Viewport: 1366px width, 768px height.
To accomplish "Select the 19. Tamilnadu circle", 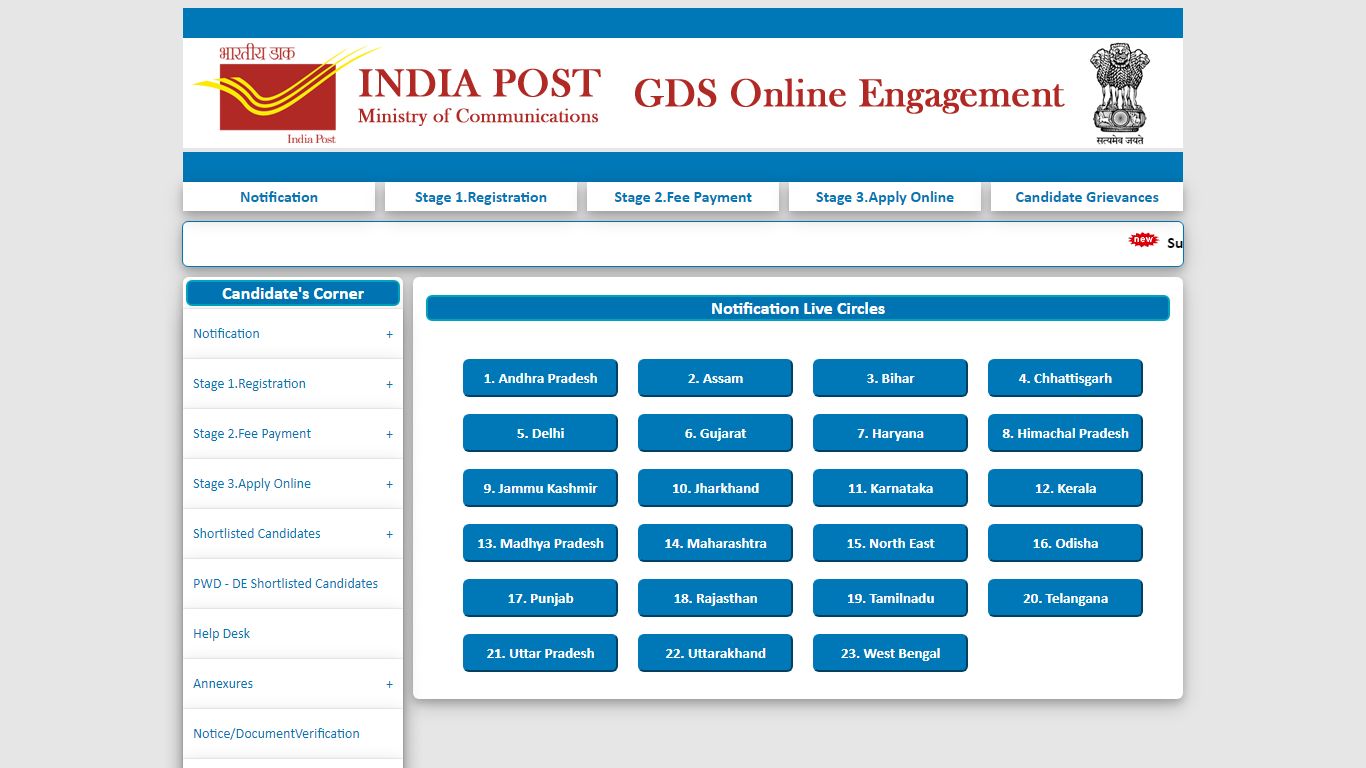I will coord(890,598).
